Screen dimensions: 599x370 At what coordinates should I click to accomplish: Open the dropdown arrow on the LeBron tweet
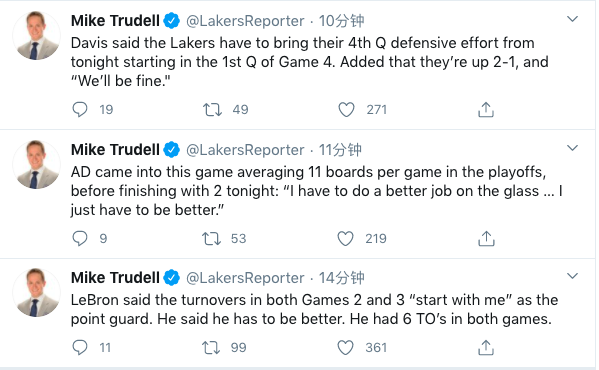pyautogui.click(x=572, y=276)
